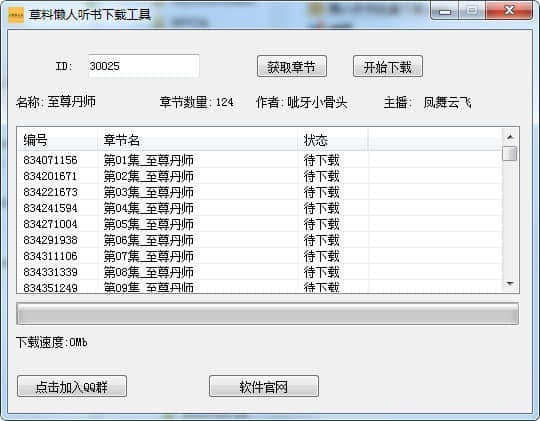Click chapter number 834241594
This screenshot has width=540, height=421.
pyautogui.click(x=50, y=208)
